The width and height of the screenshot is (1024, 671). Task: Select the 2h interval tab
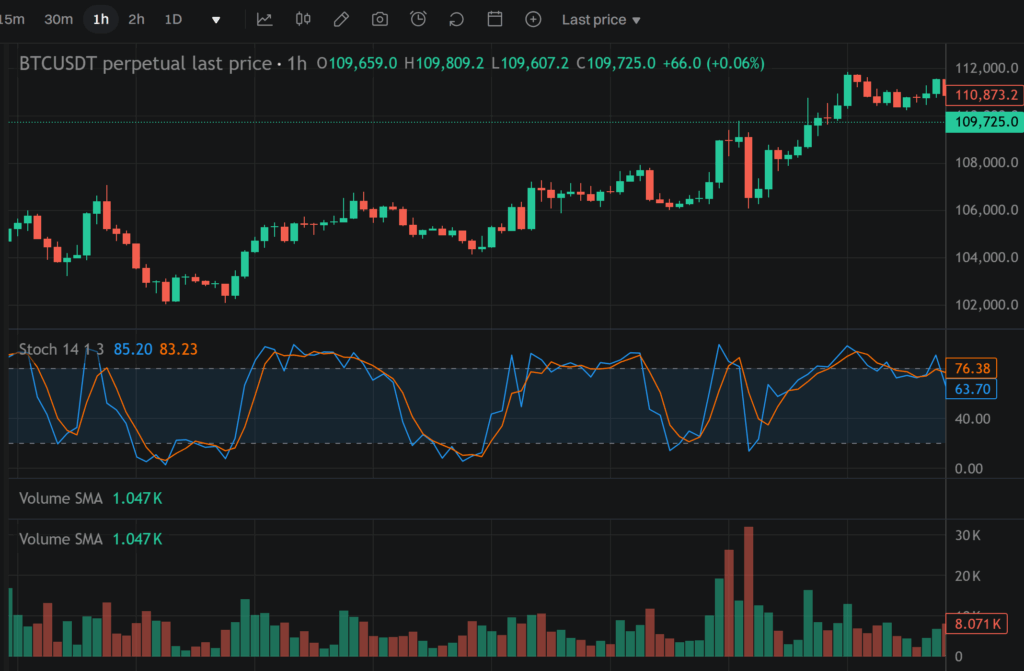pyautogui.click(x=136, y=19)
